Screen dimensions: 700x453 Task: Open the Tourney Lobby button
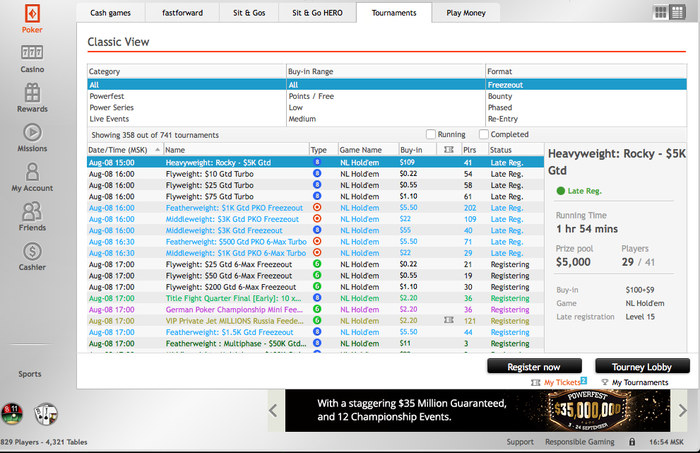point(642,366)
